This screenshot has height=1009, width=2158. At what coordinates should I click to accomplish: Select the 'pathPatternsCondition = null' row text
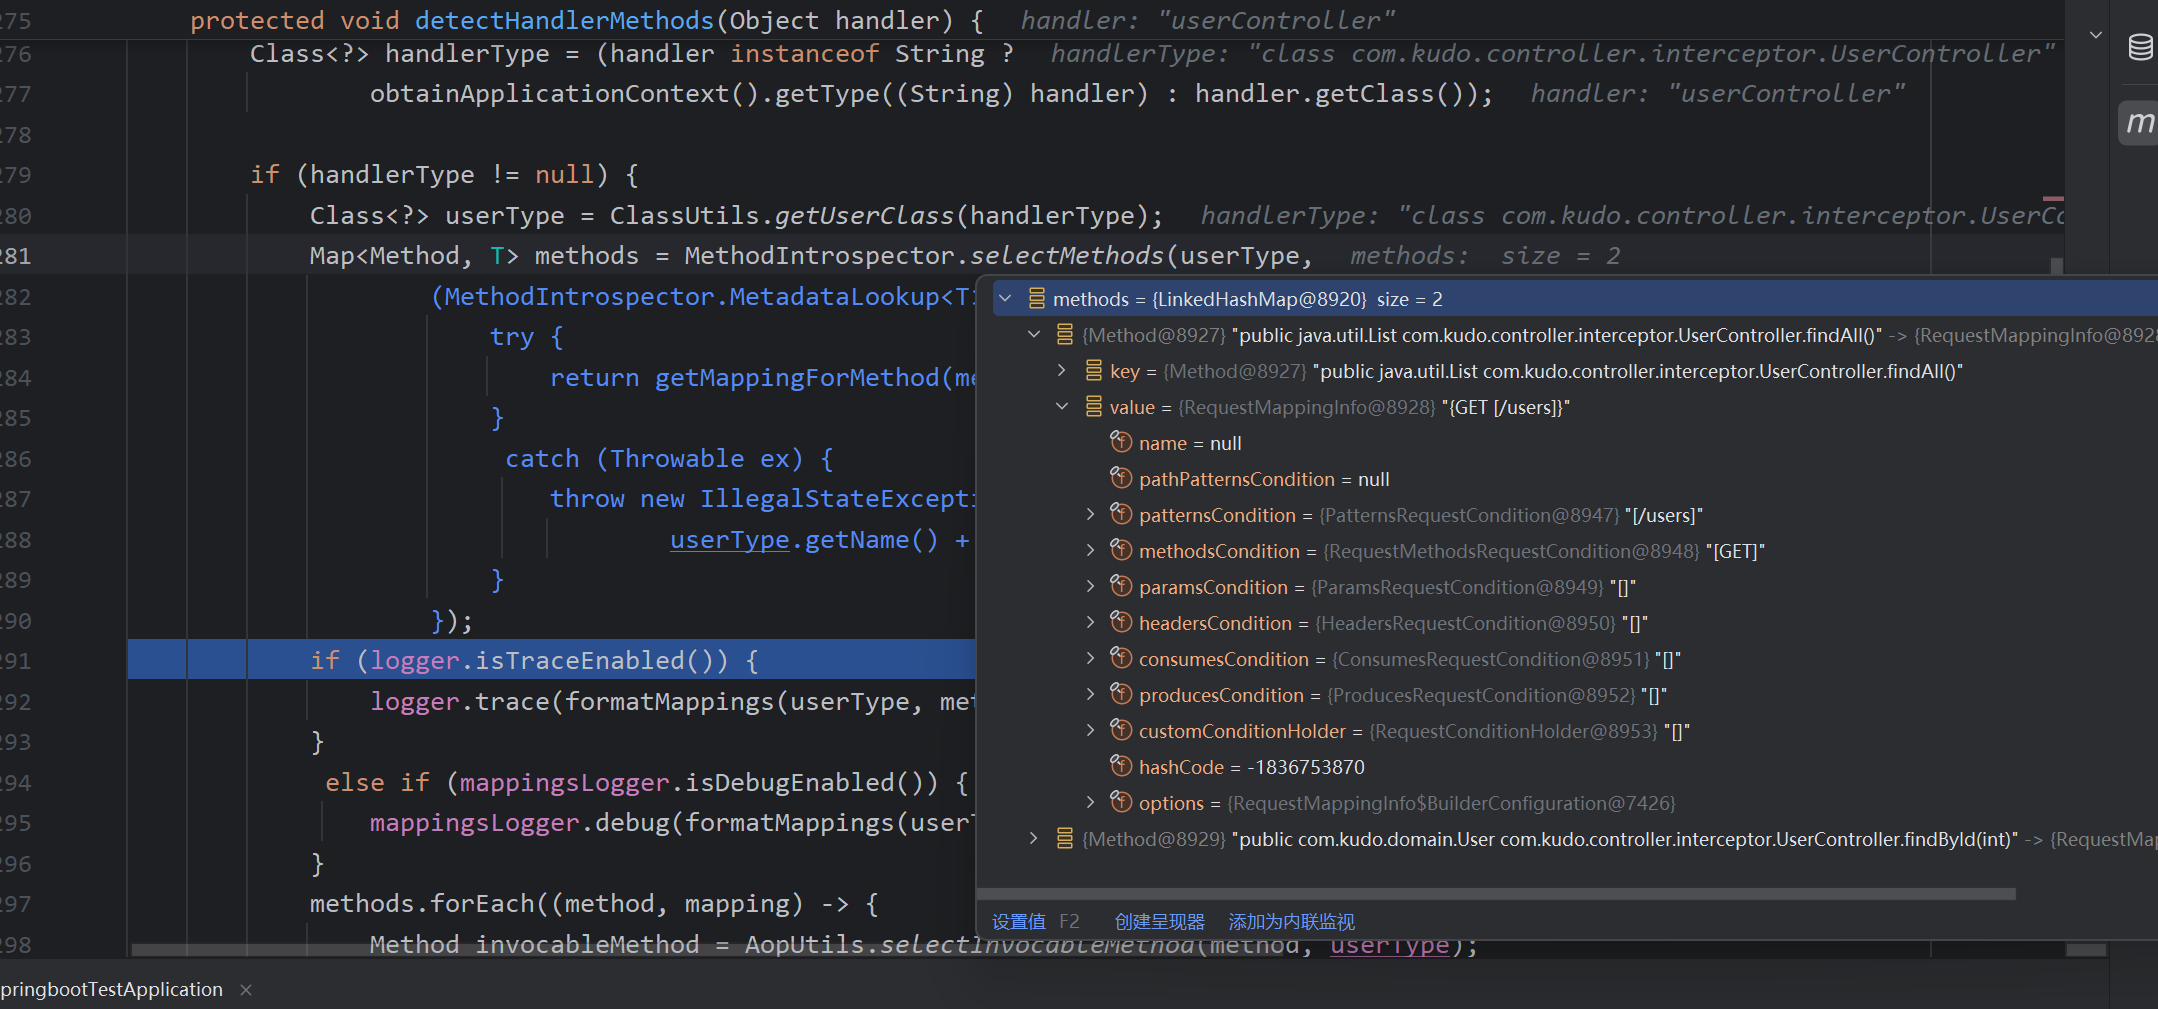1264,479
